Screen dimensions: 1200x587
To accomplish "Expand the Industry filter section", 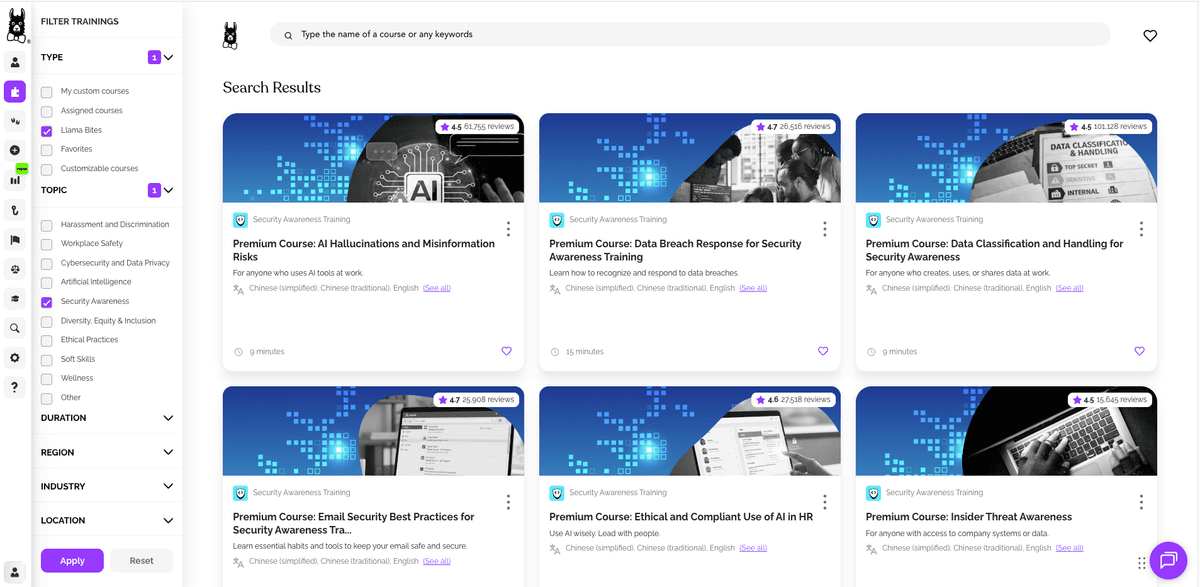I will [168, 486].
